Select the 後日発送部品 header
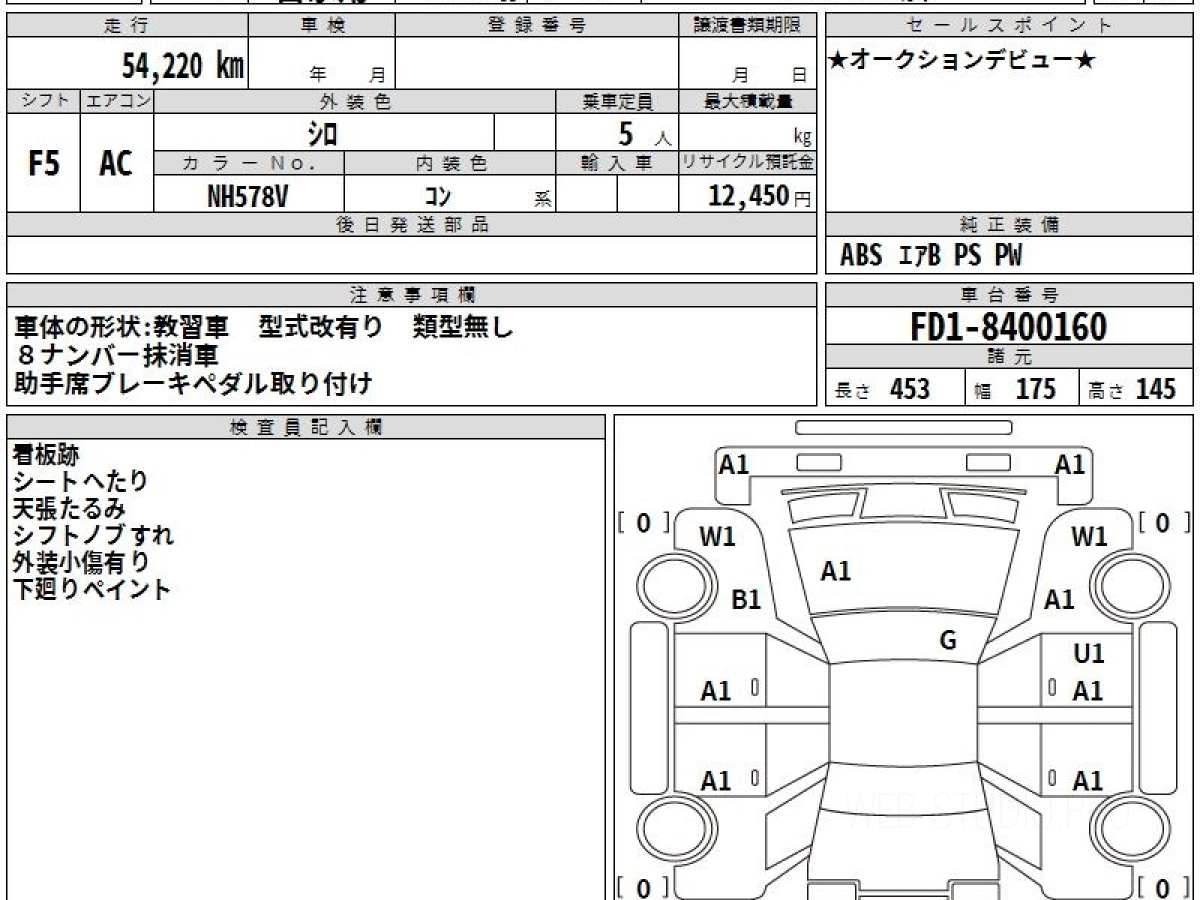 411,225
